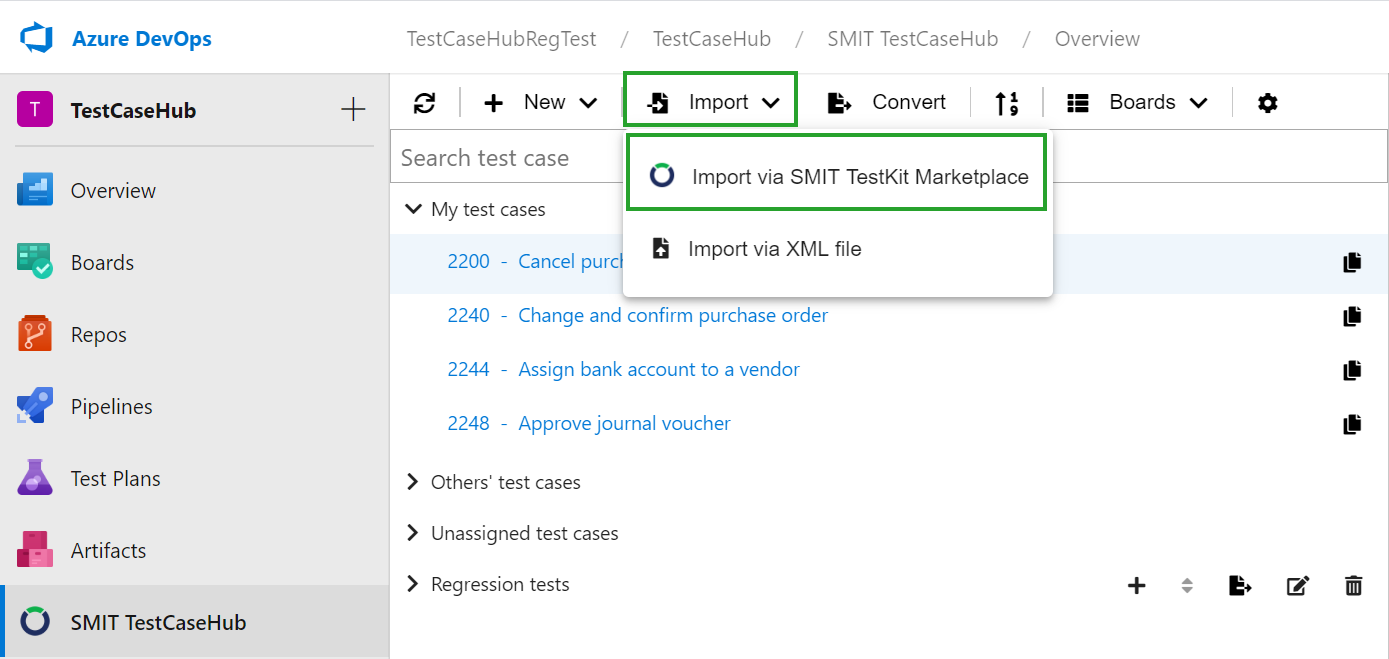Delete the Regression tests group

pos(1353,586)
